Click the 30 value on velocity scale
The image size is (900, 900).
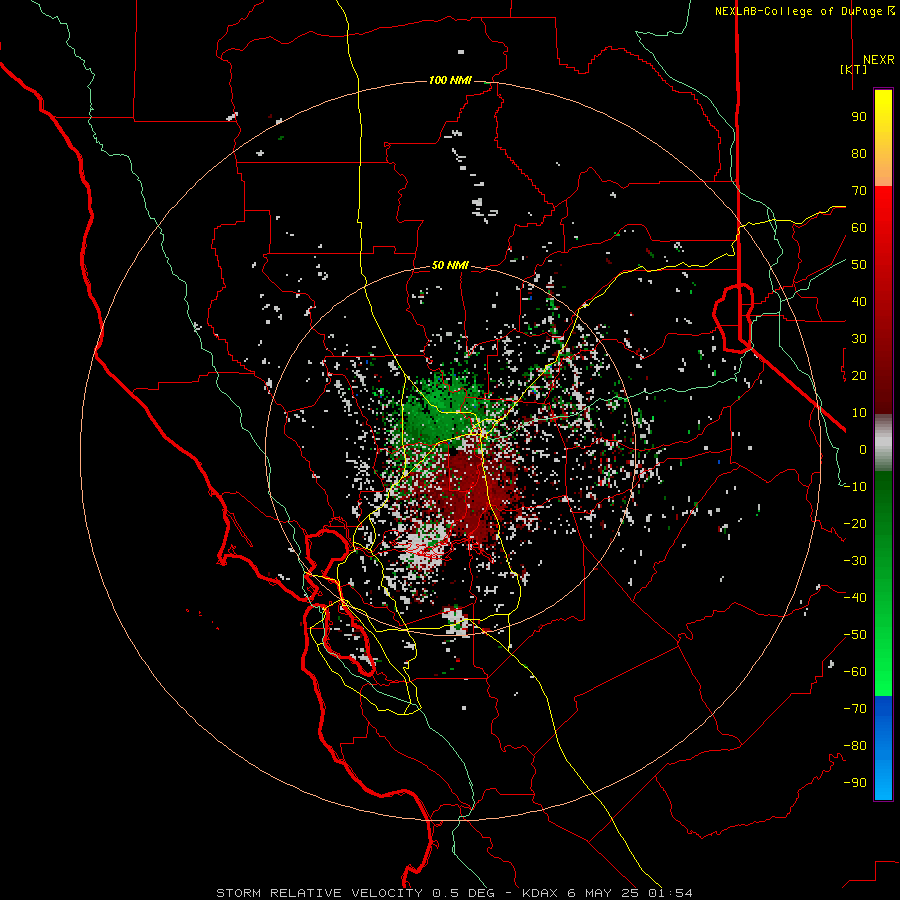[859, 339]
